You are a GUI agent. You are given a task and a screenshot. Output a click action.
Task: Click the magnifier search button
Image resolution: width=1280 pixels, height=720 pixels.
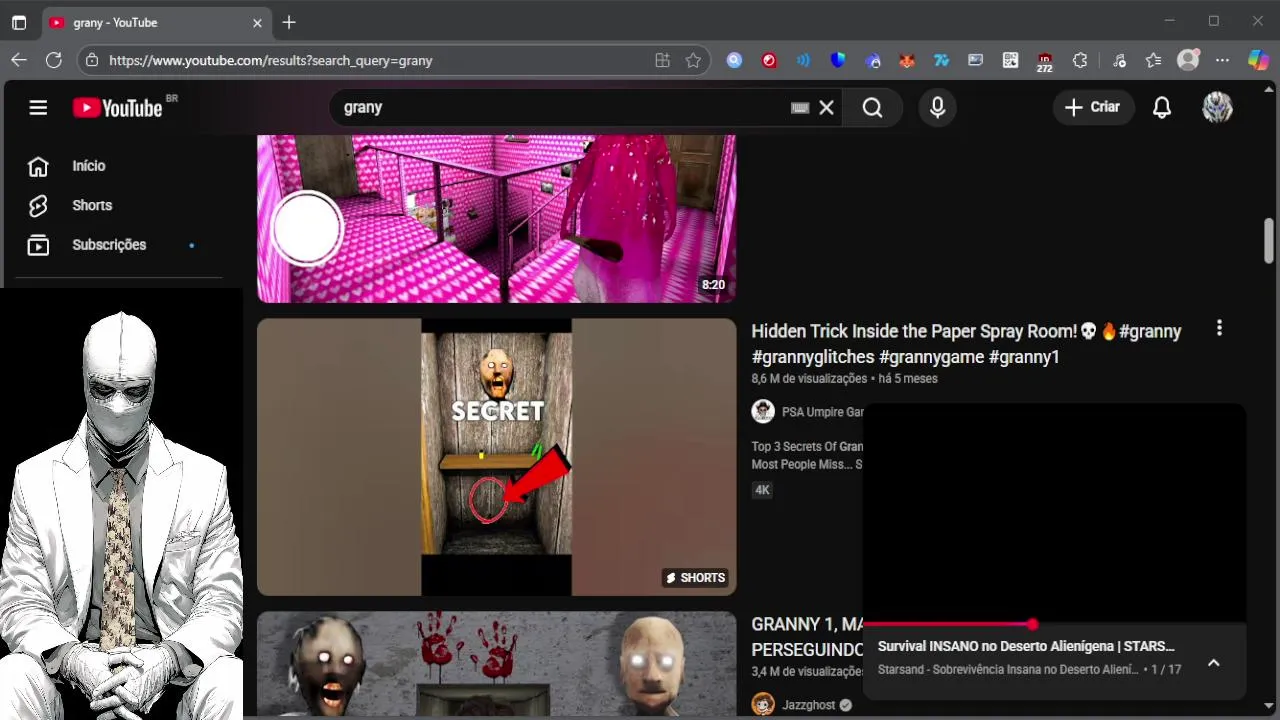click(872, 107)
